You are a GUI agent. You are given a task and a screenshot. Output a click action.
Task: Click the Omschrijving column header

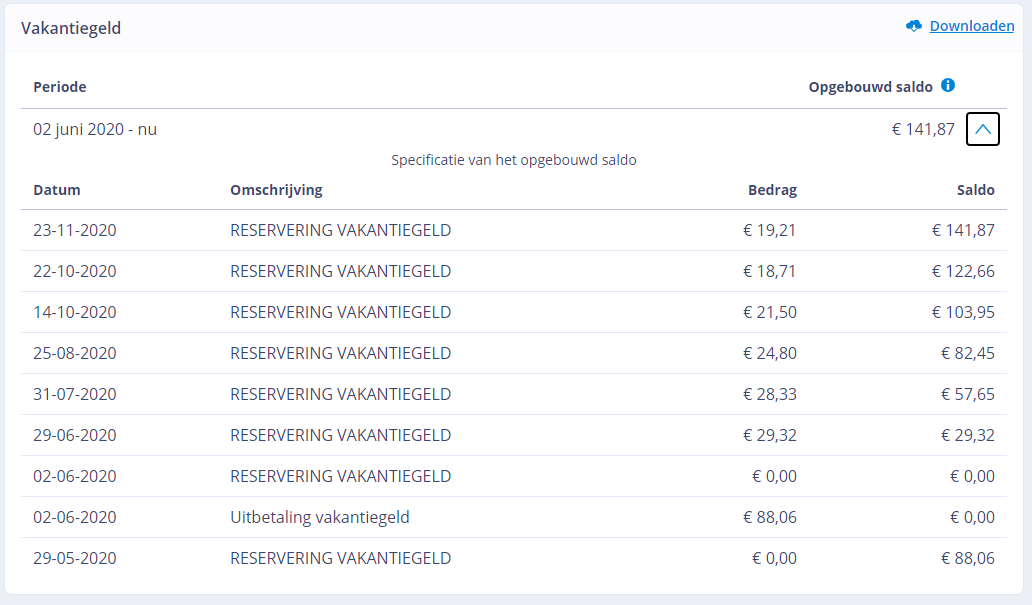point(276,190)
